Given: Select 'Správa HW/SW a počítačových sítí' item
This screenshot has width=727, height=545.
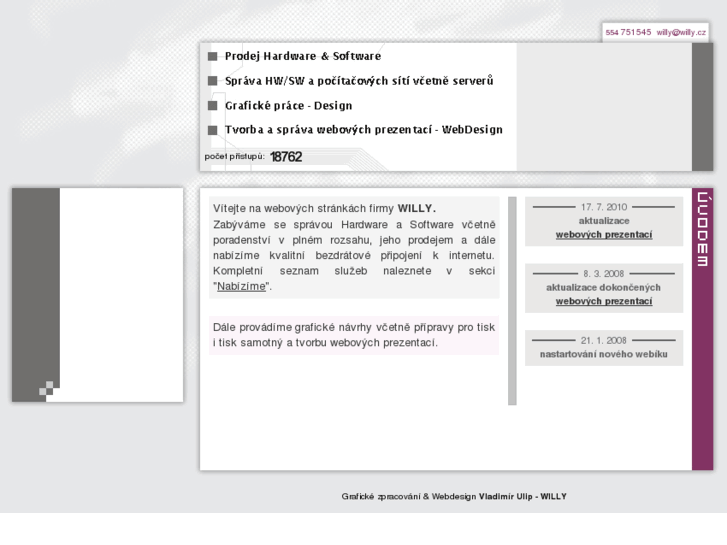Looking at the screenshot, I should click(x=359, y=81).
